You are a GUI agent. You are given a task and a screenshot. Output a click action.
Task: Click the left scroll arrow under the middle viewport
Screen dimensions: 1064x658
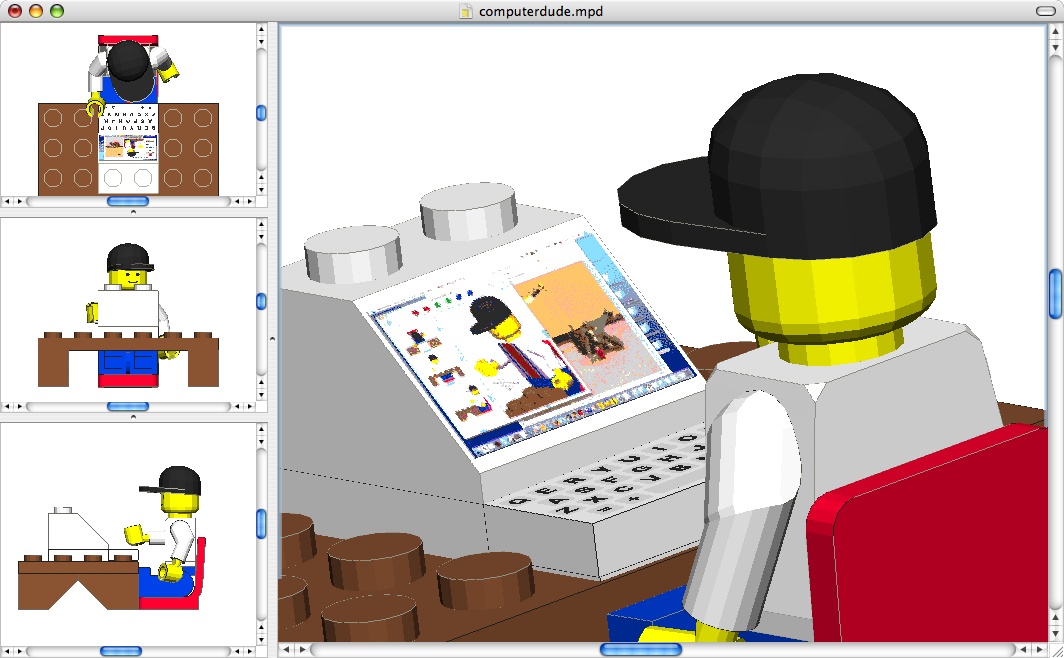tap(7, 406)
